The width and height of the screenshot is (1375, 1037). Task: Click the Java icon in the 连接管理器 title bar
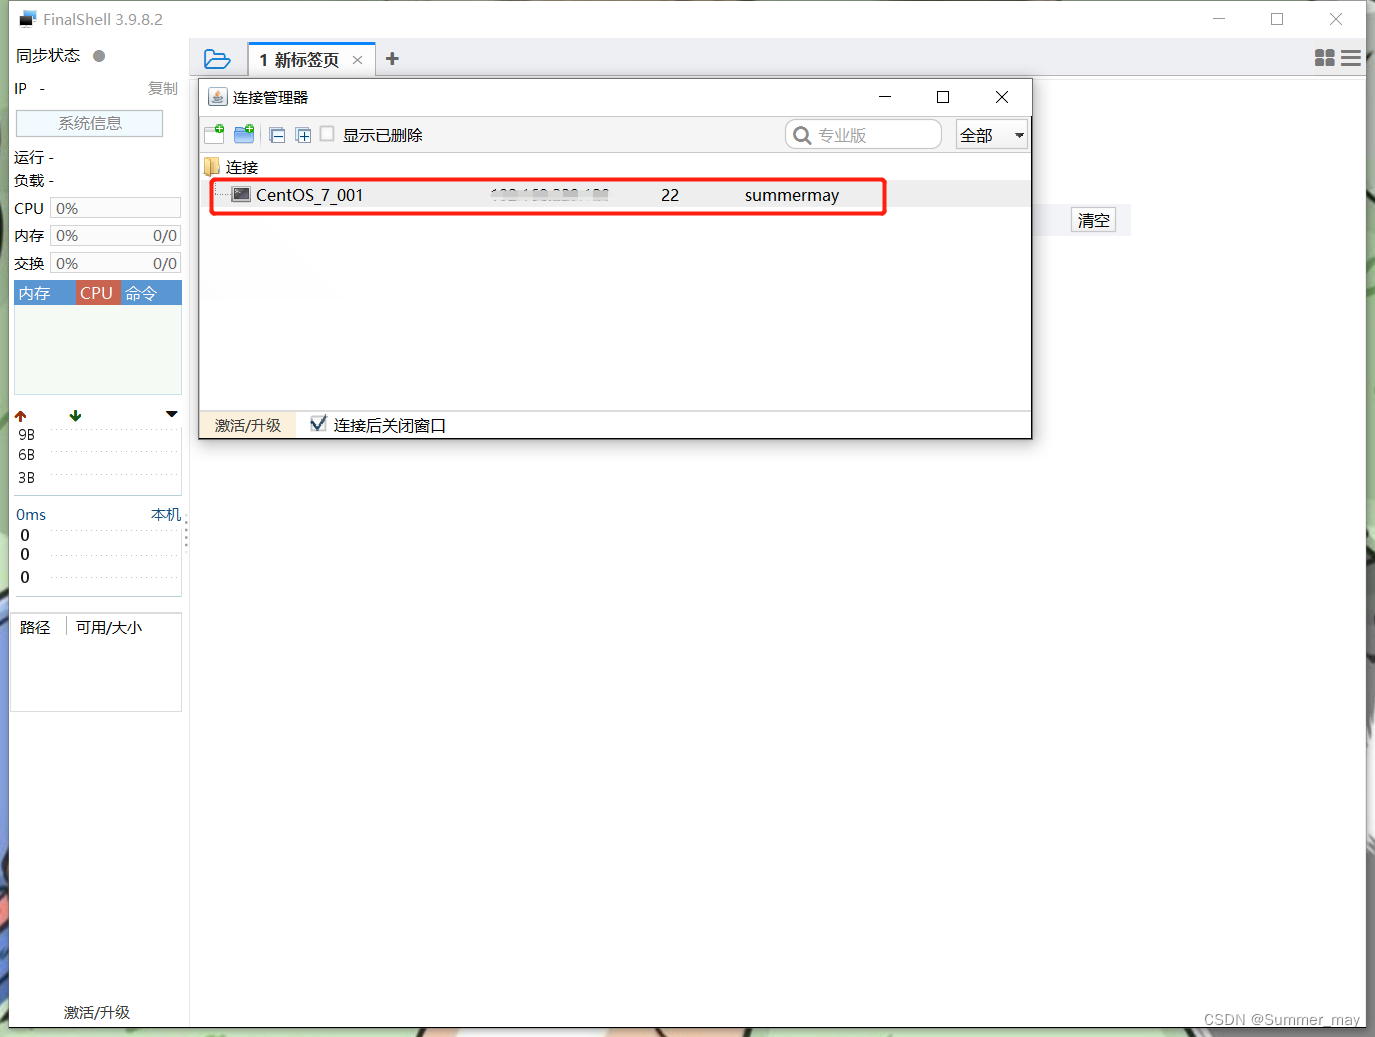point(218,97)
